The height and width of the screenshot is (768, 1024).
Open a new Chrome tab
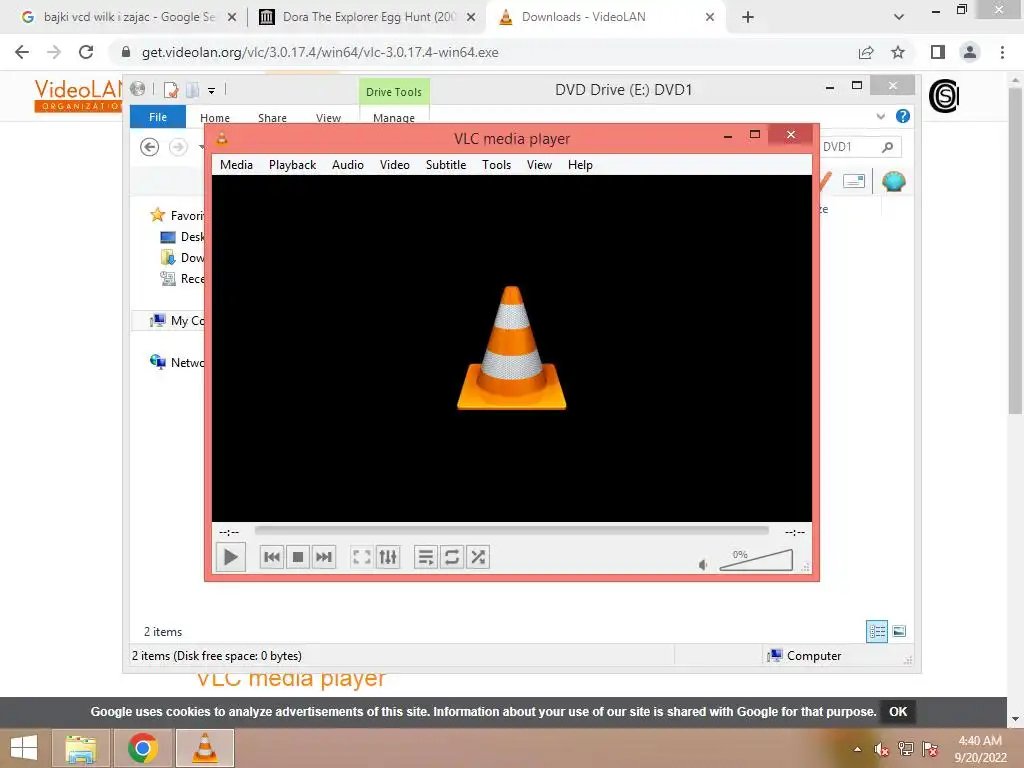pos(748,17)
